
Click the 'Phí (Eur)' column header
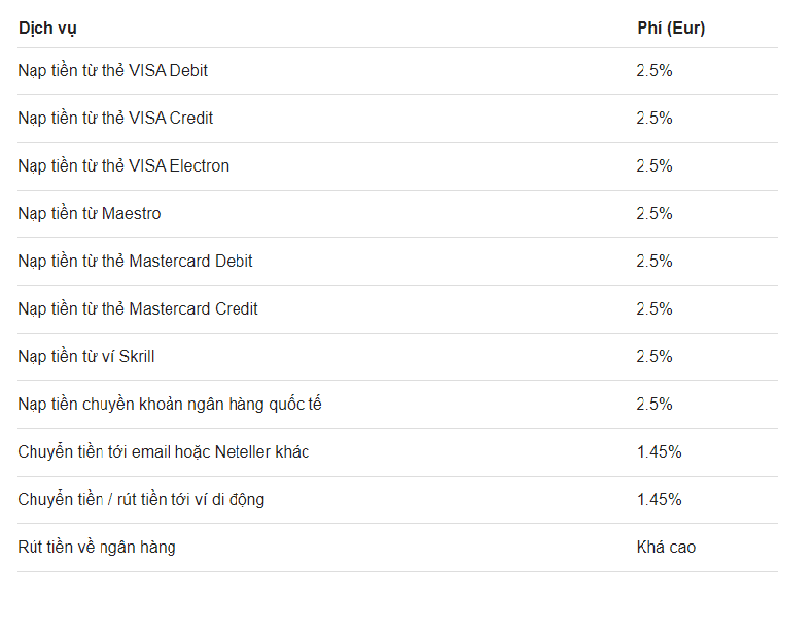(x=671, y=28)
